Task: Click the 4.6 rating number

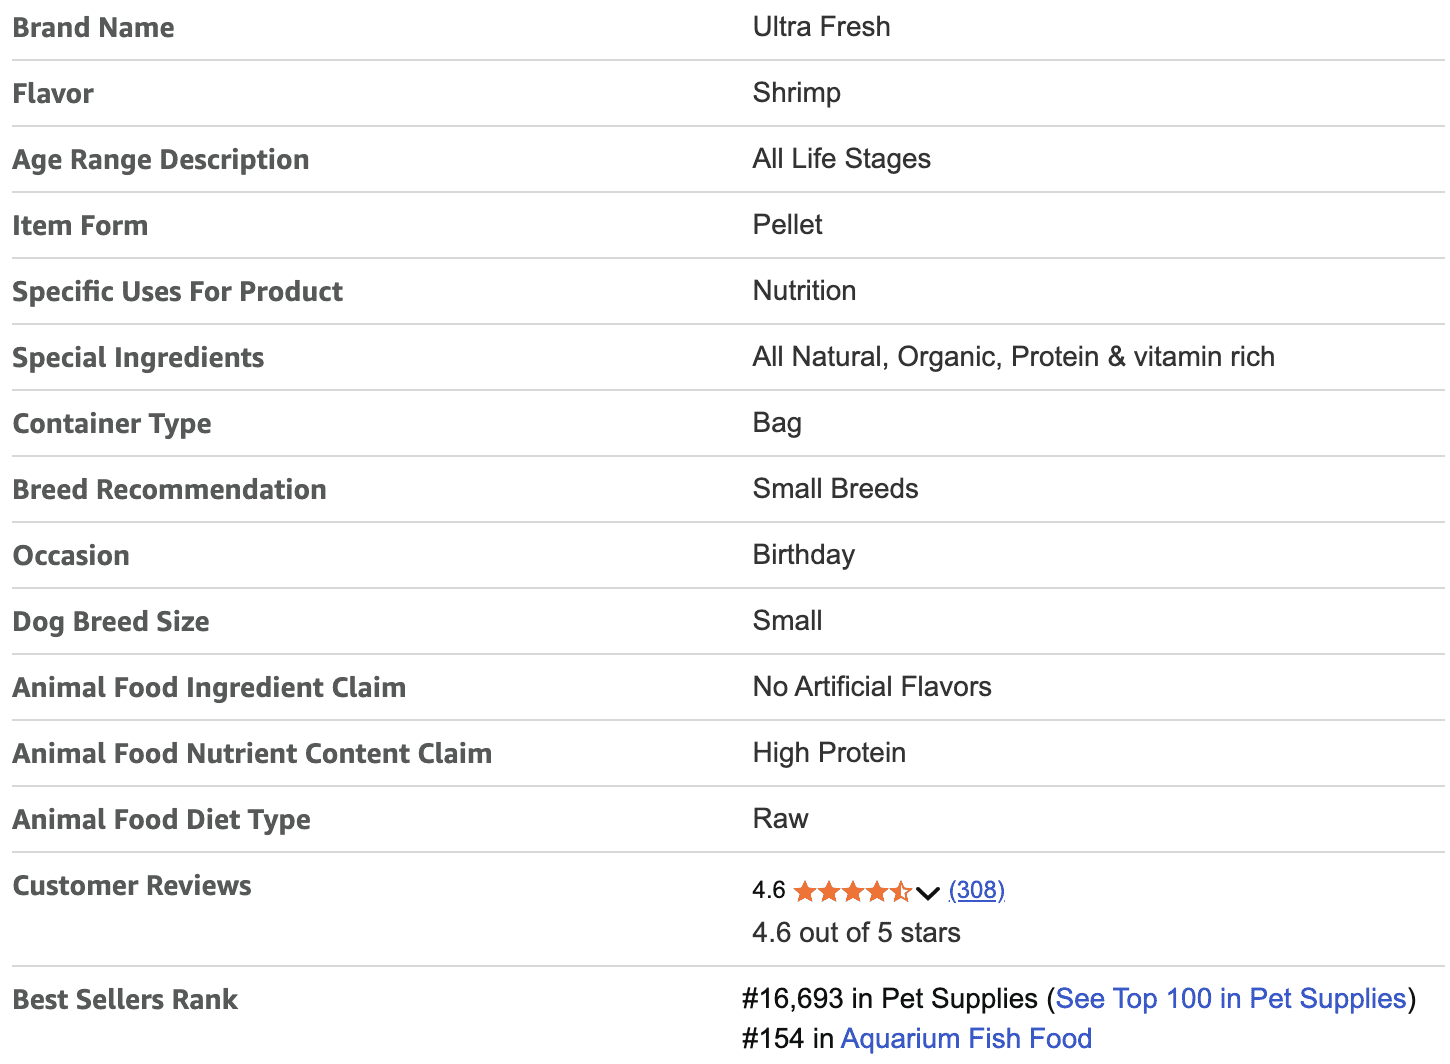Action: tap(768, 890)
